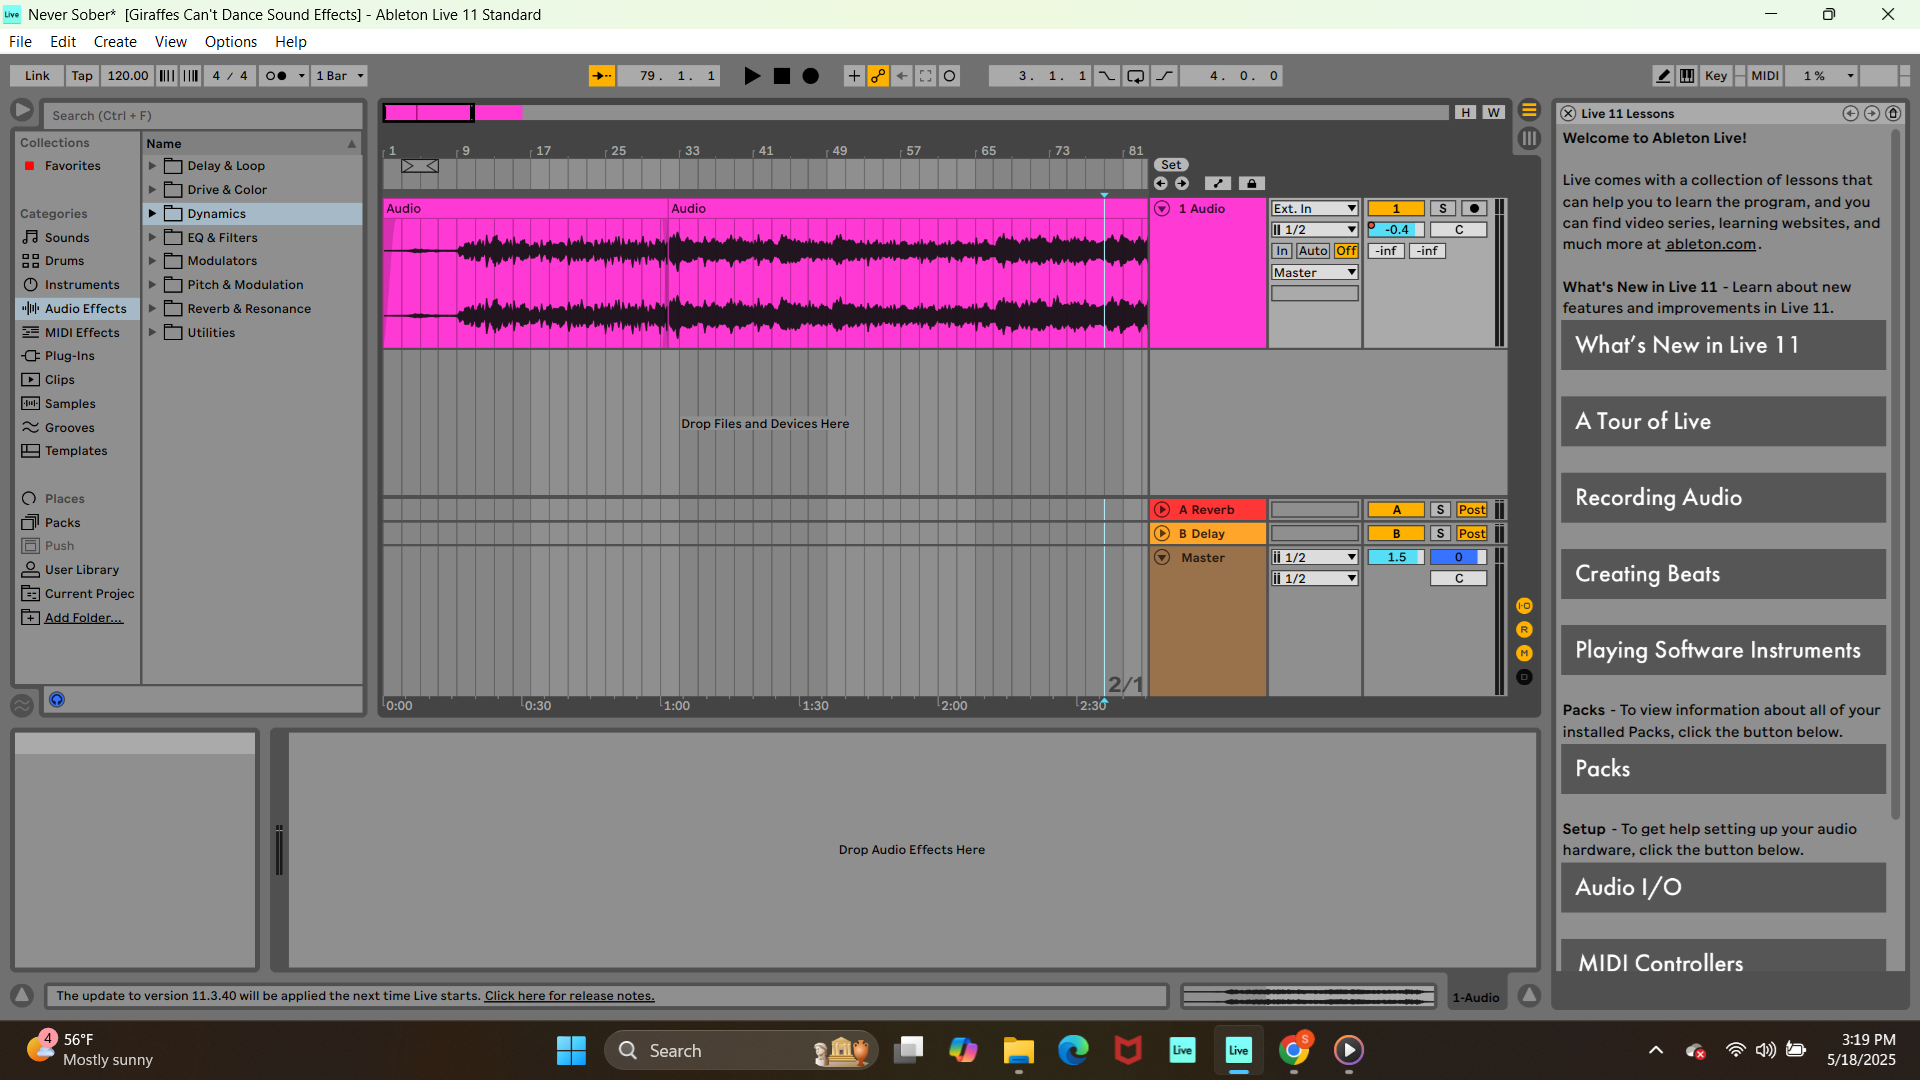Image resolution: width=1920 pixels, height=1080 pixels.
Task: Open the File menu
Action: (20, 42)
